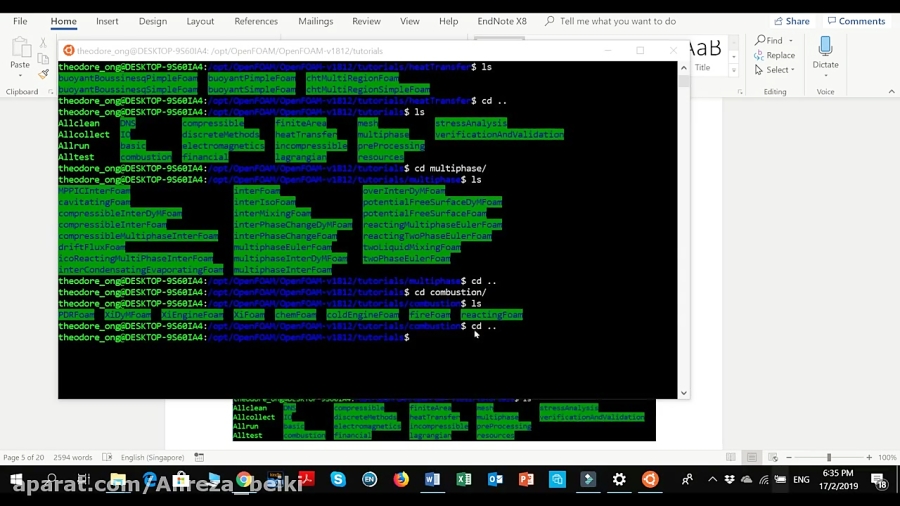
Task: Apply the Title style
Action: coord(705,57)
